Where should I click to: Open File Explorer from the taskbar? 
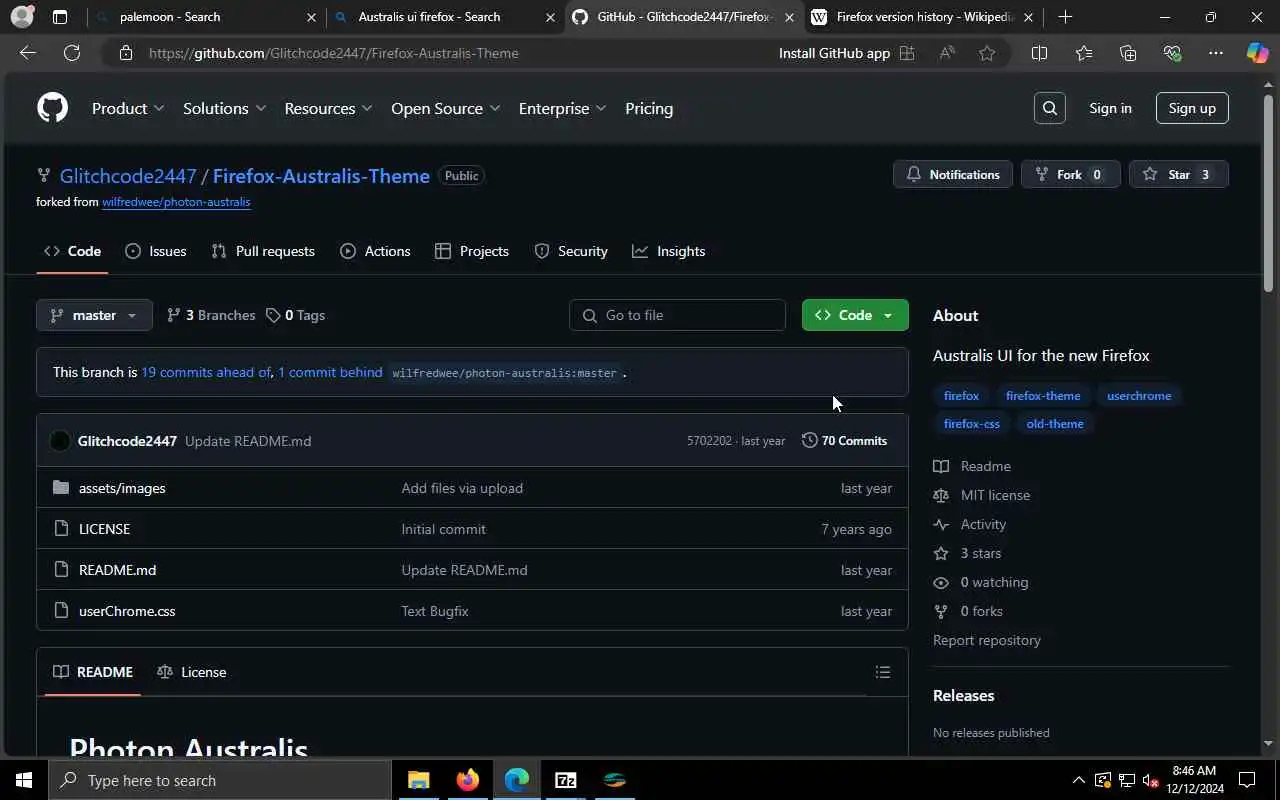pyautogui.click(x=418, y=780)
